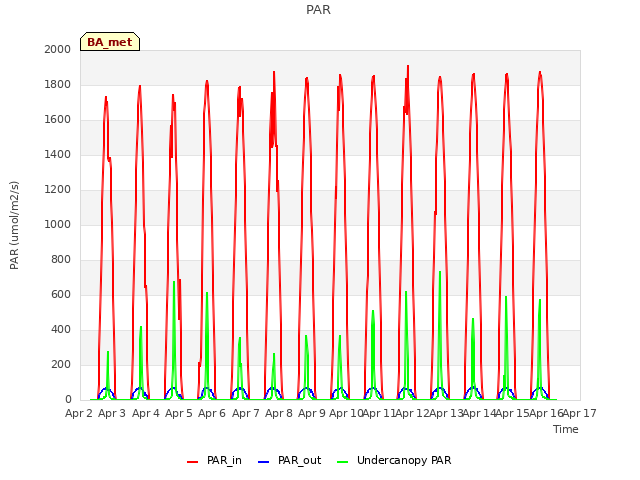Click the Apr 2 x-axis tick label
The height and width of the screenshot is (480, 640).
tap(79, 413)
